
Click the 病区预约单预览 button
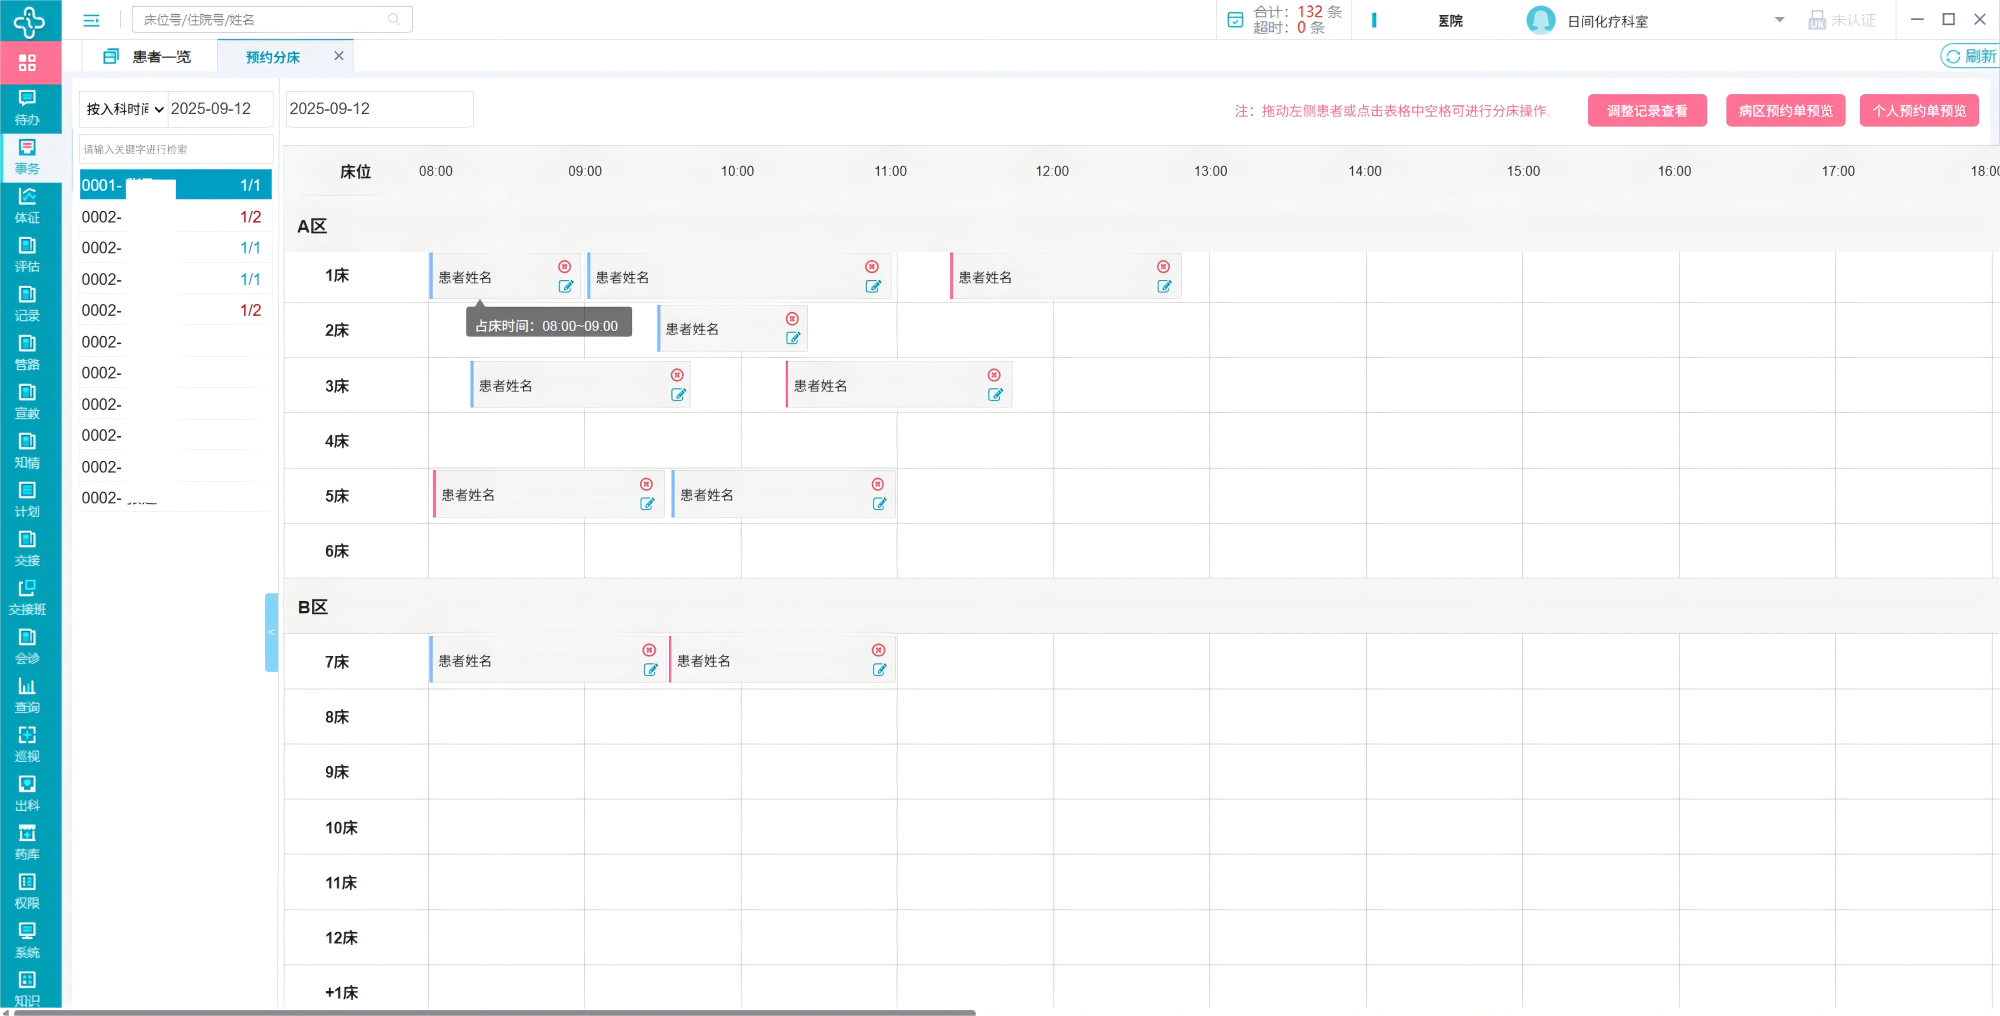(x=1785, y=111)
